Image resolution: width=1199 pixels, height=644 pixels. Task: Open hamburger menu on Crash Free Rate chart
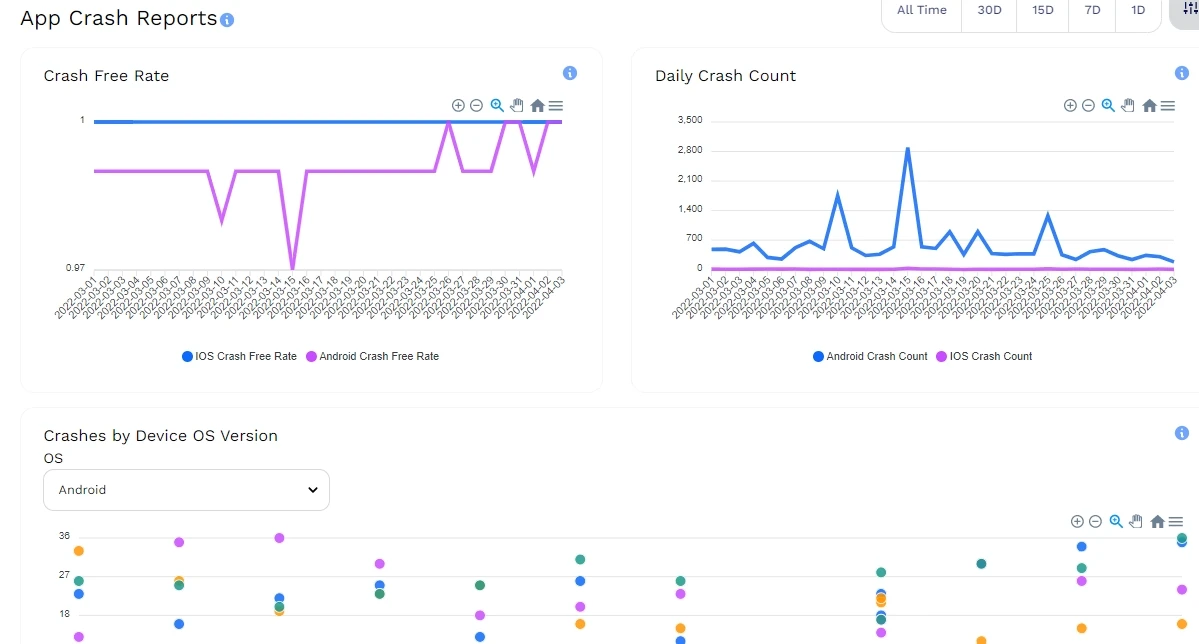point(556,106)
